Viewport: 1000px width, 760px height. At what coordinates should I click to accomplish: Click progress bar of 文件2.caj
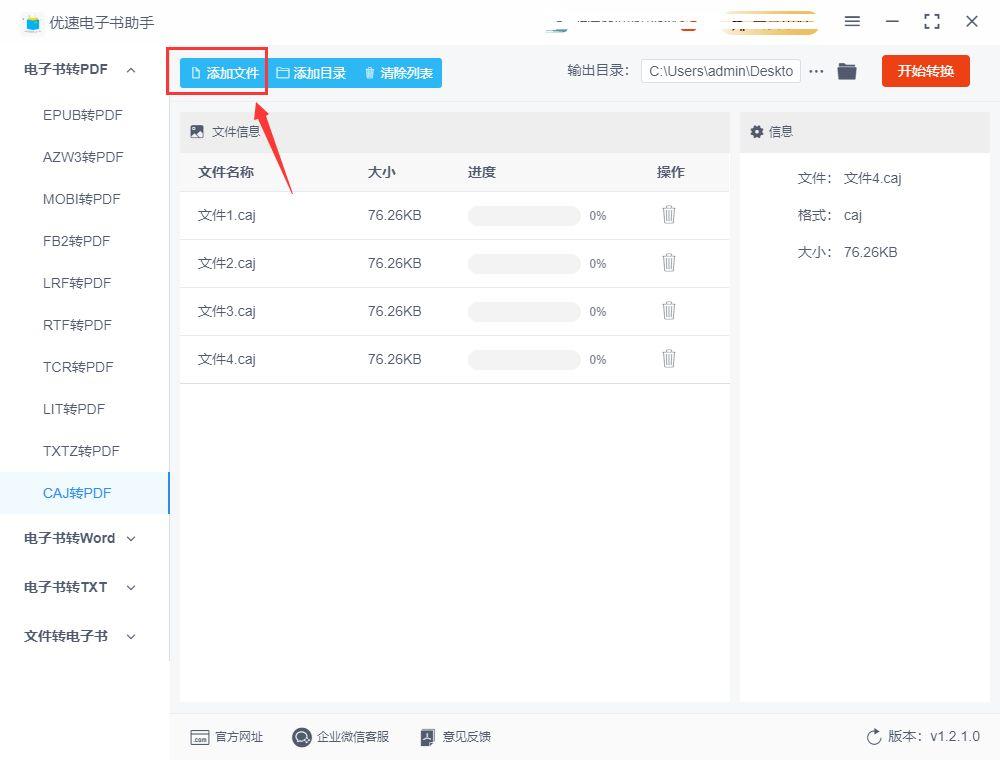pos(524,263)
